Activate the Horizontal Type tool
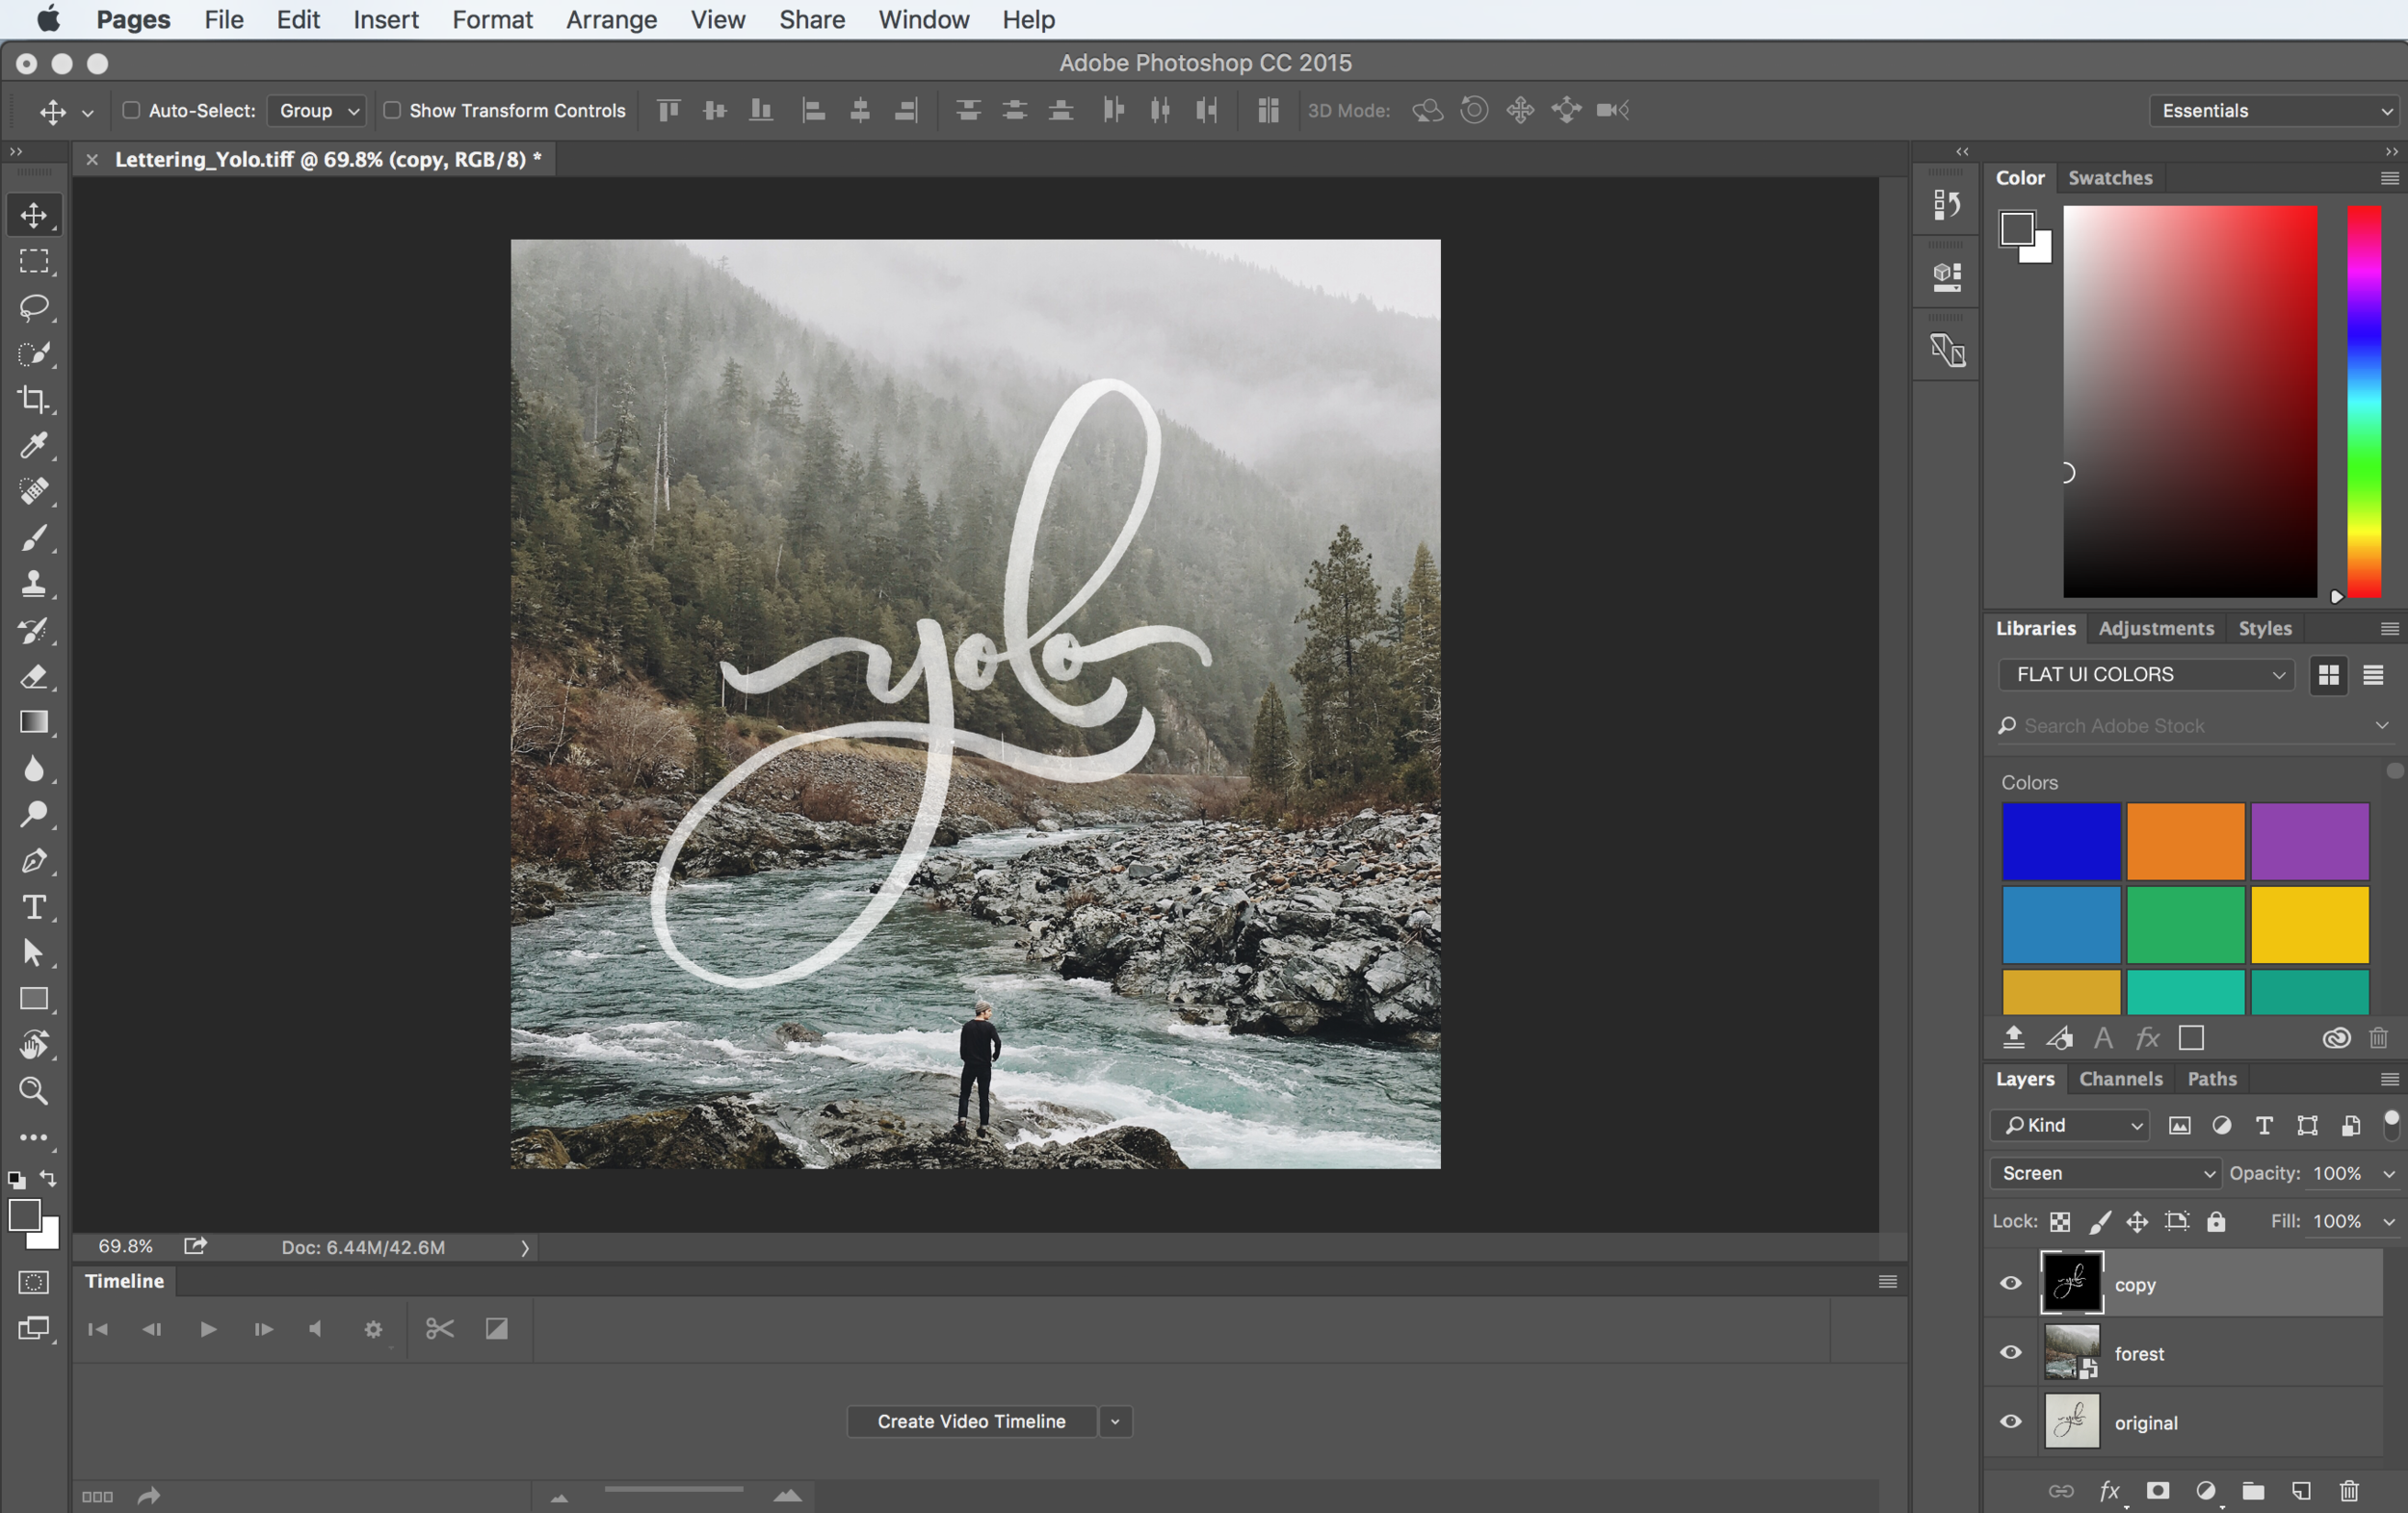The image size is (2408, 1513). [x=34, y=907]
